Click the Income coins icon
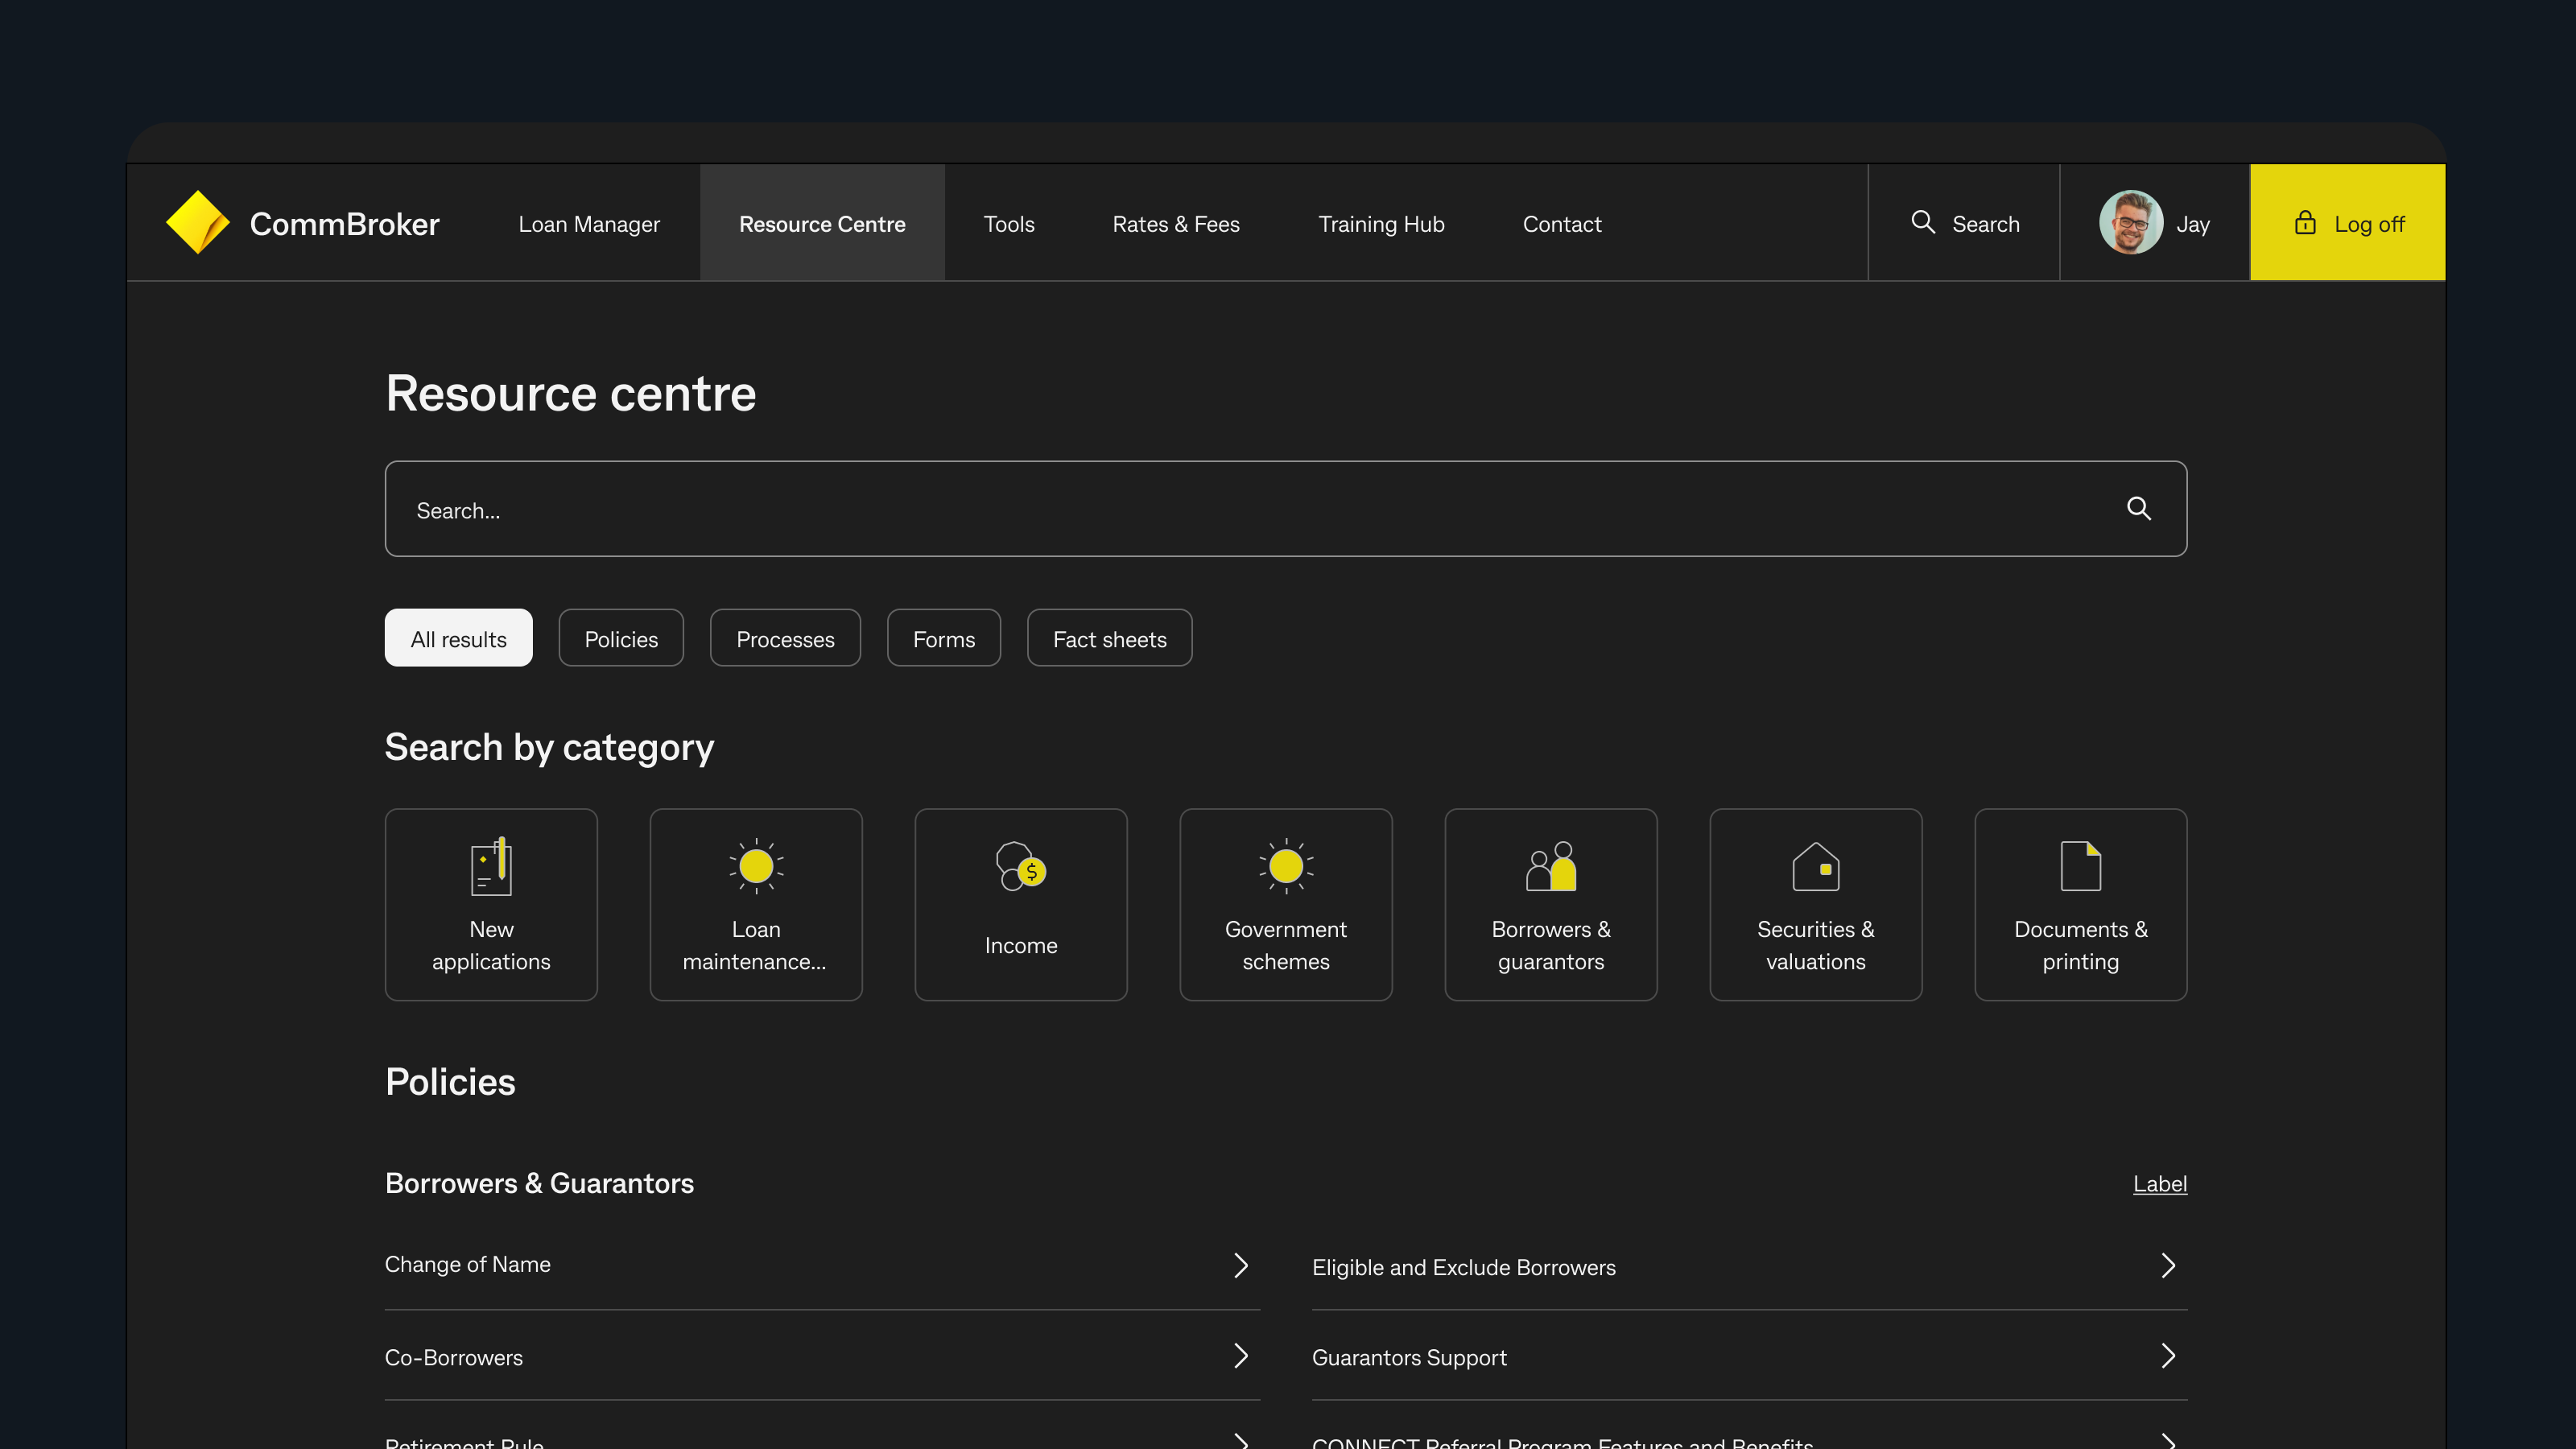The image size is (2576, 1449). 1021,866
